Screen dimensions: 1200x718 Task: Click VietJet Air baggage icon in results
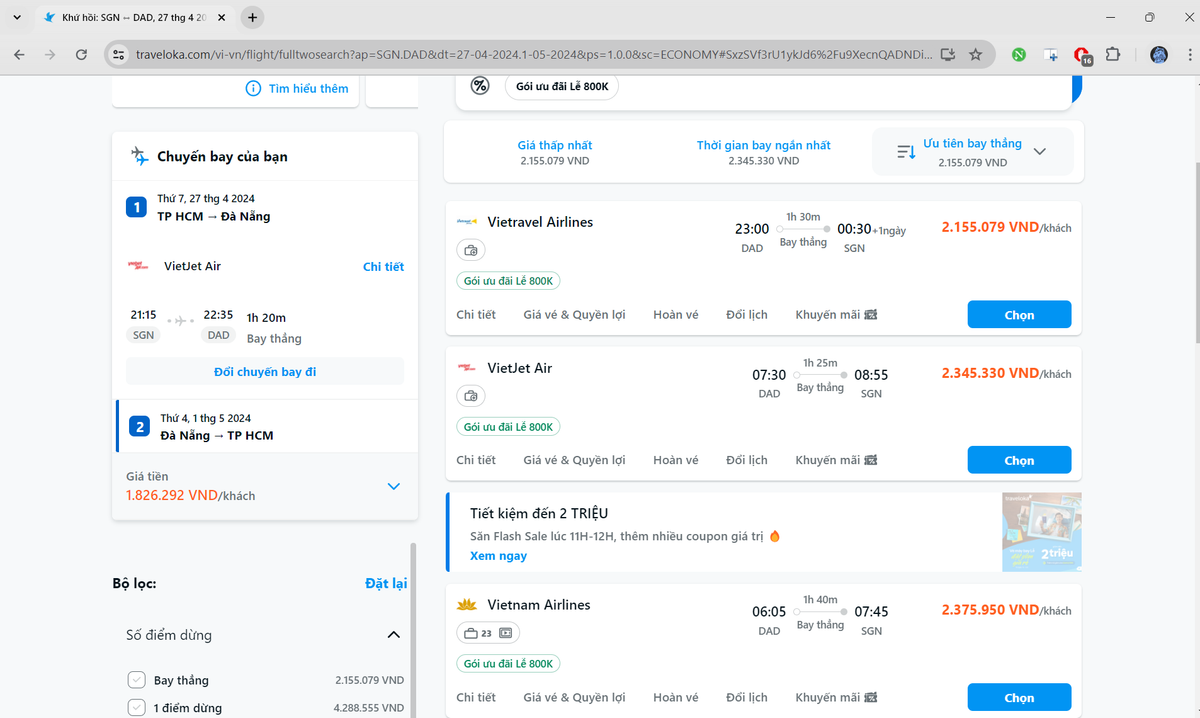pos(471,396)
